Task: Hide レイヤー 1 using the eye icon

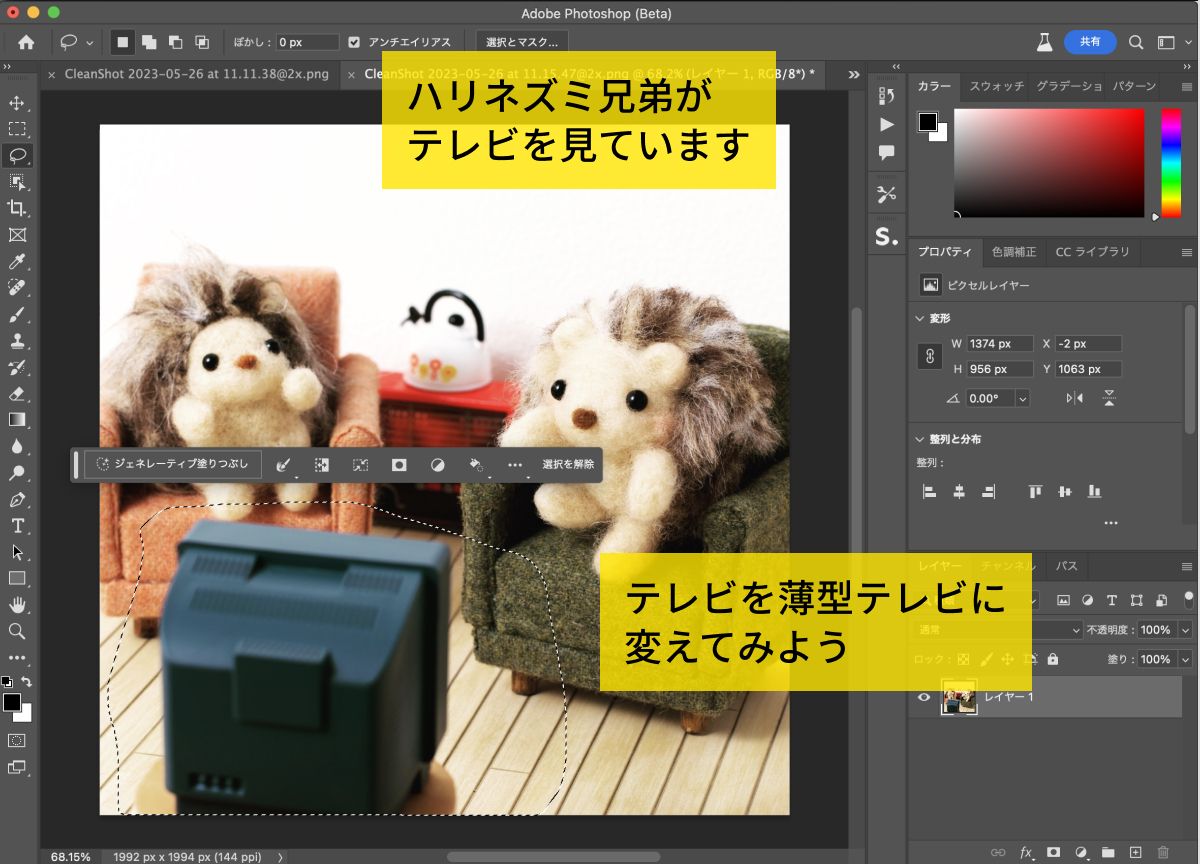Action: [x=924, y=697]
